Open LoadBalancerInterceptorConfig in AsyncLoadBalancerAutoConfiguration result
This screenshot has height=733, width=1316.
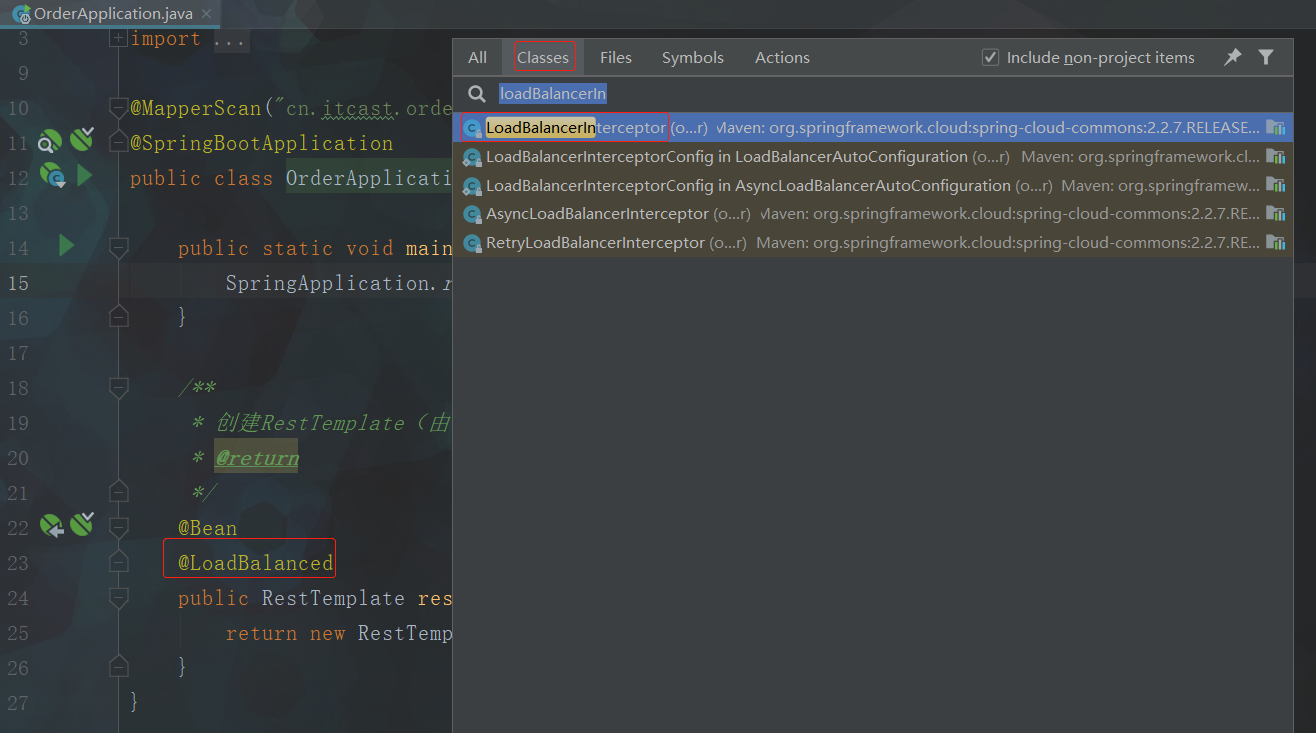pyautogui.click(x=872, y=186)
